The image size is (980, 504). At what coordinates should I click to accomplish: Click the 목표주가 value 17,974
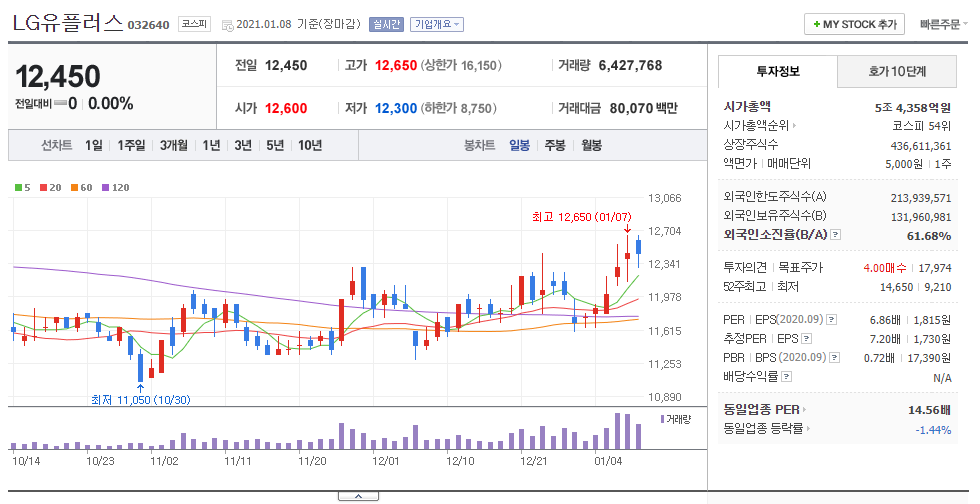pyautogui.click(x=934, y=268)
